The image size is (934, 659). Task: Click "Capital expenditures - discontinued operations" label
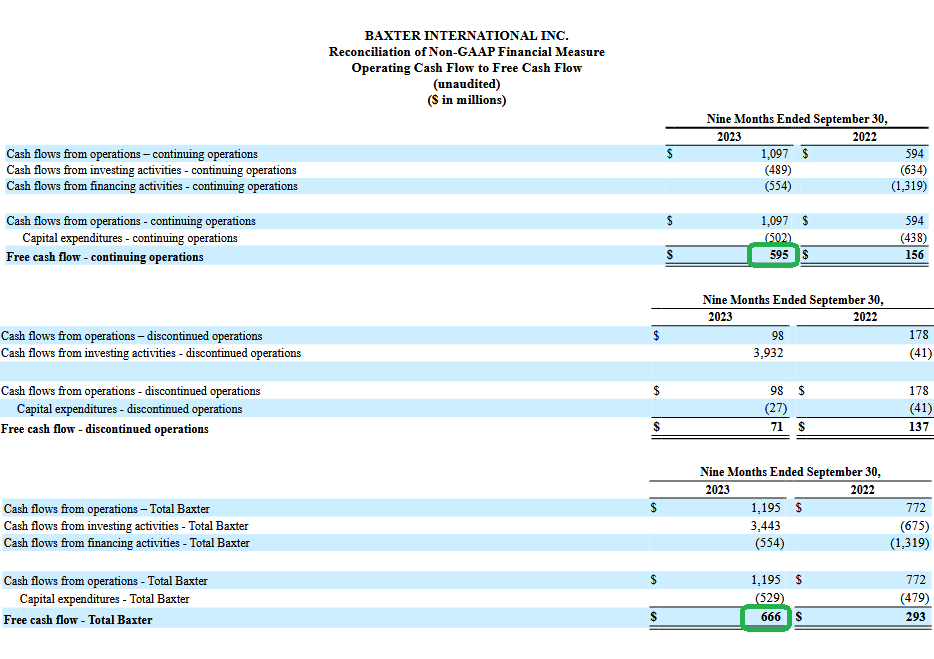pos(129,409)
